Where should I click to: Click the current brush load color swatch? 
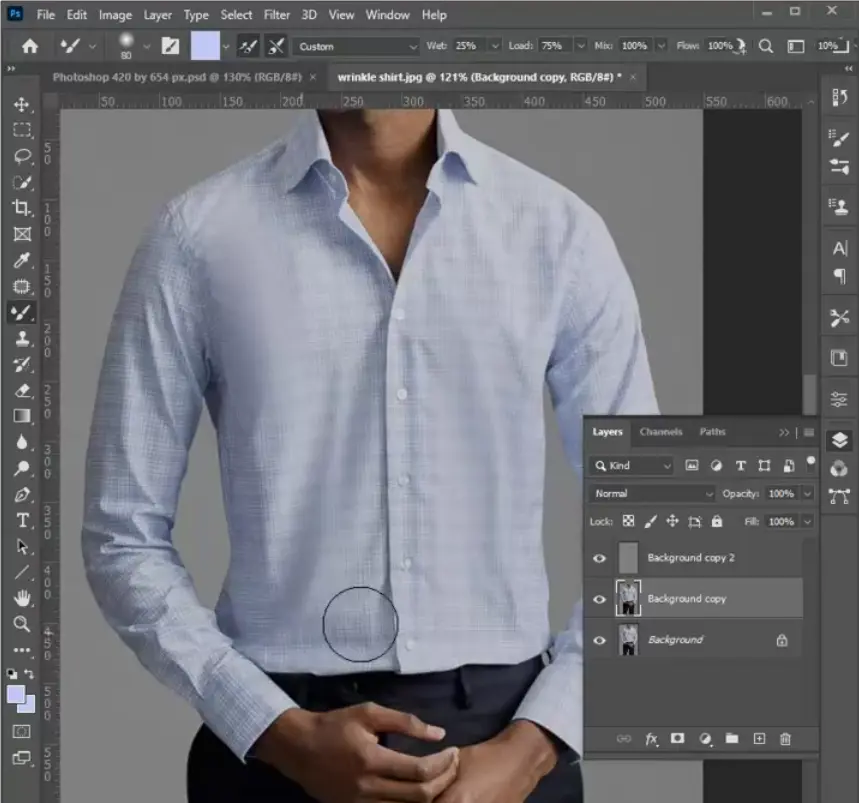tap(205, 45)
